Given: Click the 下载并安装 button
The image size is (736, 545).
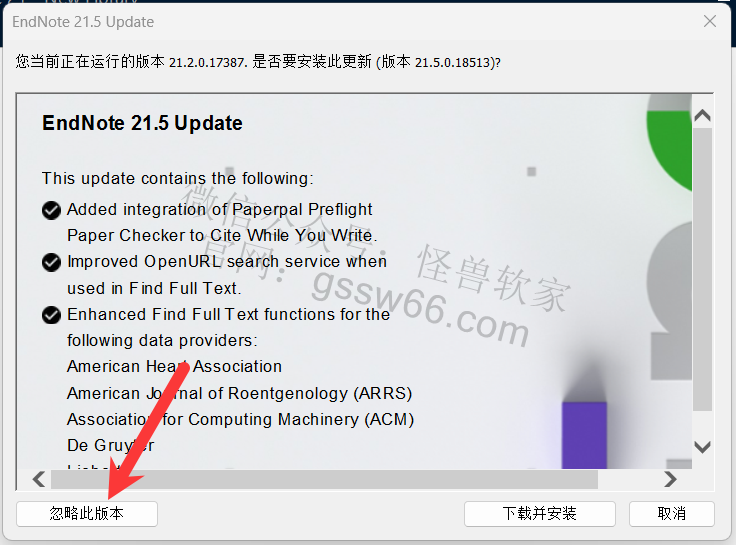Looking at the screenshot, I should [x=540, y=514].
